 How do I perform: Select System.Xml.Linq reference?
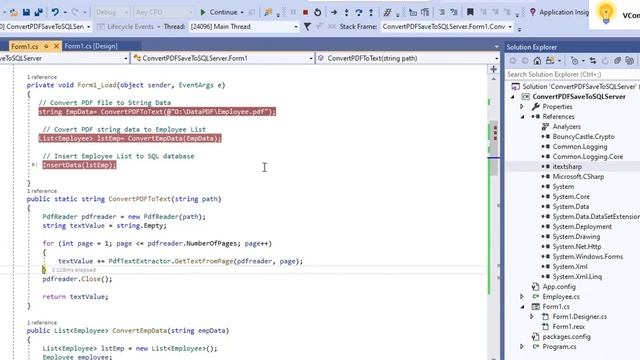577,277
